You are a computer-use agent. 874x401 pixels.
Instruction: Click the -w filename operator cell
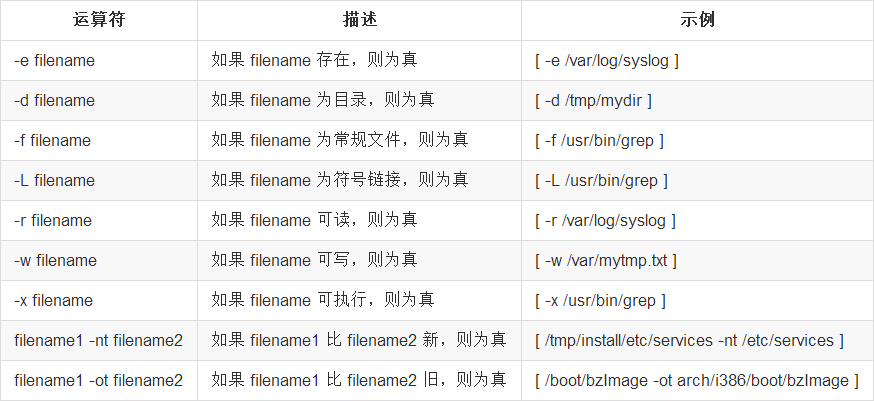(x=55, y=260)
